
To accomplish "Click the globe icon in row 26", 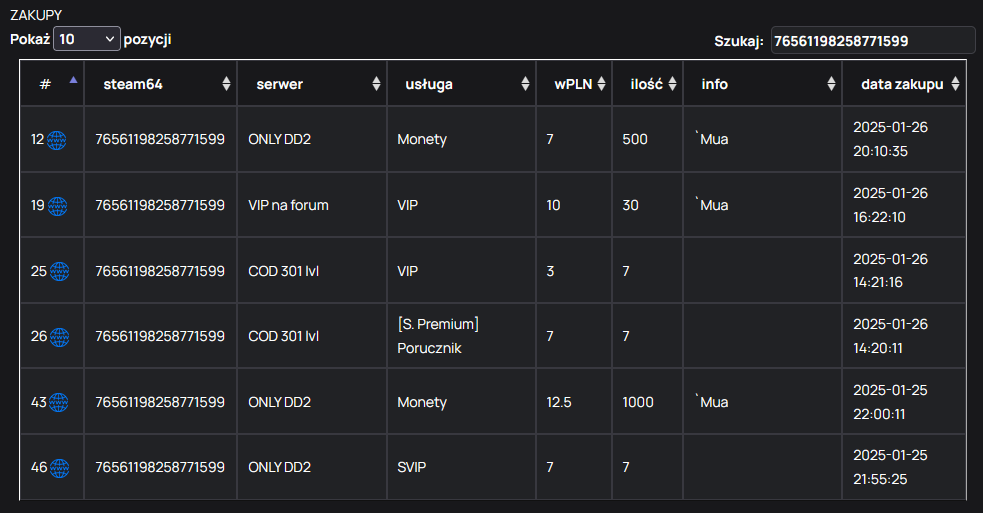I will pyautogui.click(x=60, y=337).
